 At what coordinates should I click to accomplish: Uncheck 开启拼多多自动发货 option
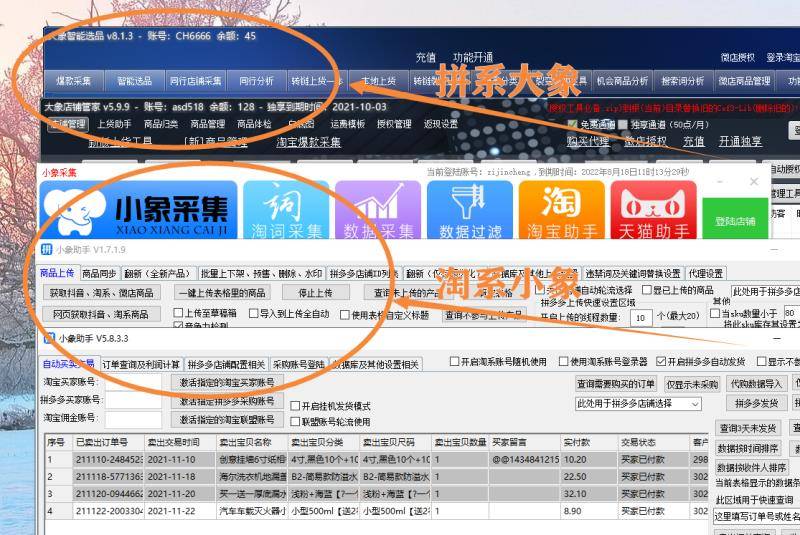pyautogui.click(x=661, y=361)
